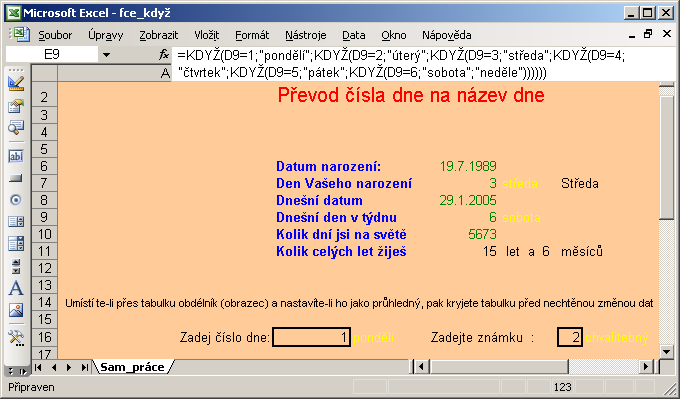The image size is (680, 399).
Task: Select the Image control tool
Action: (x=16, y=311)
